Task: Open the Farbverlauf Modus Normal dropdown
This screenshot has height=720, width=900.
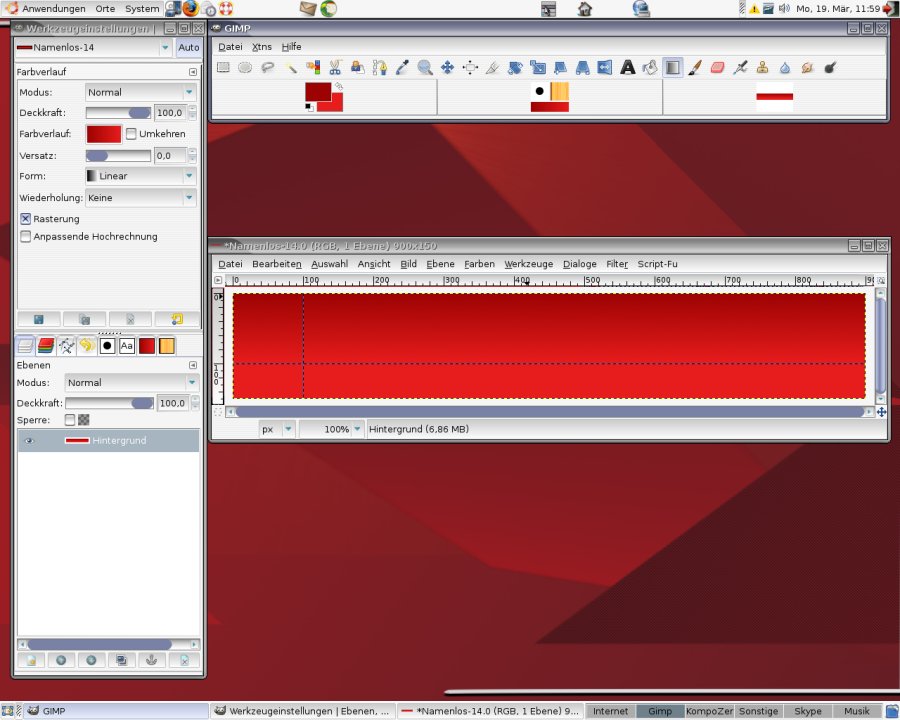Action: pyautogui.click(x=141, y=92)
